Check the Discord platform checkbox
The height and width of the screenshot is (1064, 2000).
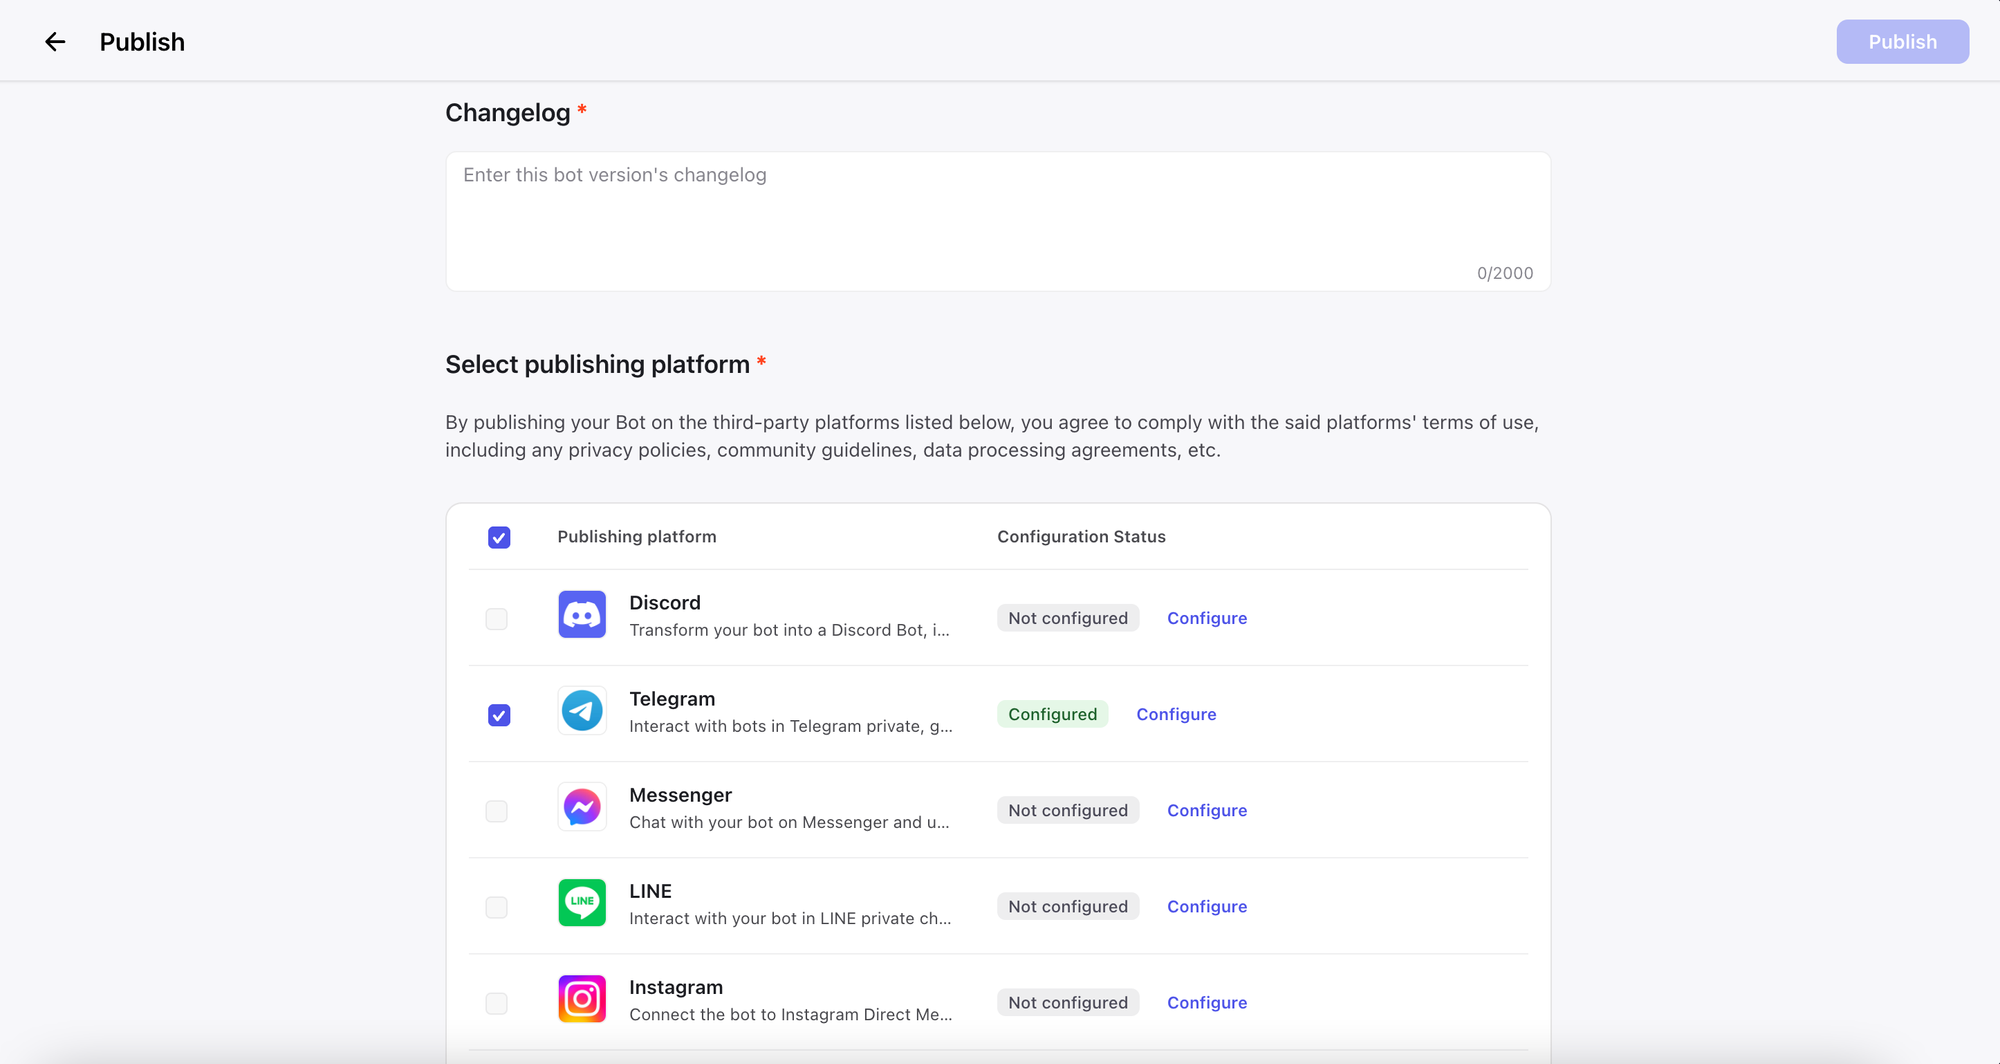(496, 619)
